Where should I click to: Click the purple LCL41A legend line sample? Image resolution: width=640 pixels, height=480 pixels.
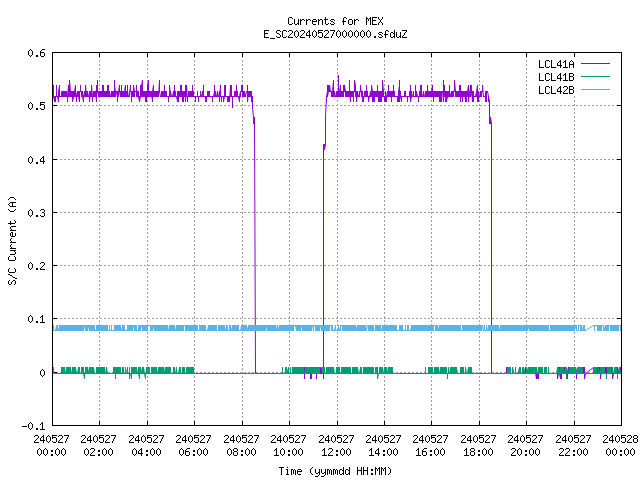click(595, 64)
